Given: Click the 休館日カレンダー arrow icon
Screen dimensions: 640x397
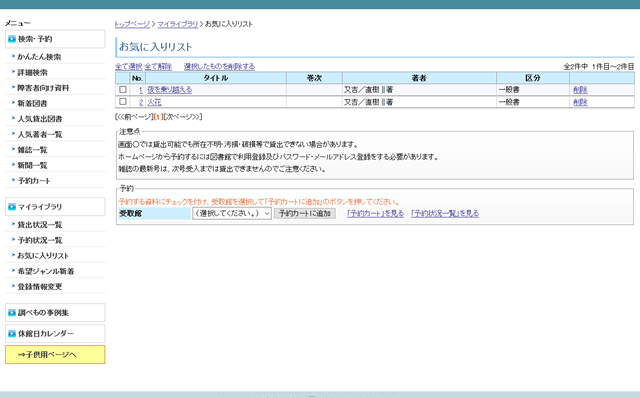Looking at the screenshot, I should (x=12, y=334).
